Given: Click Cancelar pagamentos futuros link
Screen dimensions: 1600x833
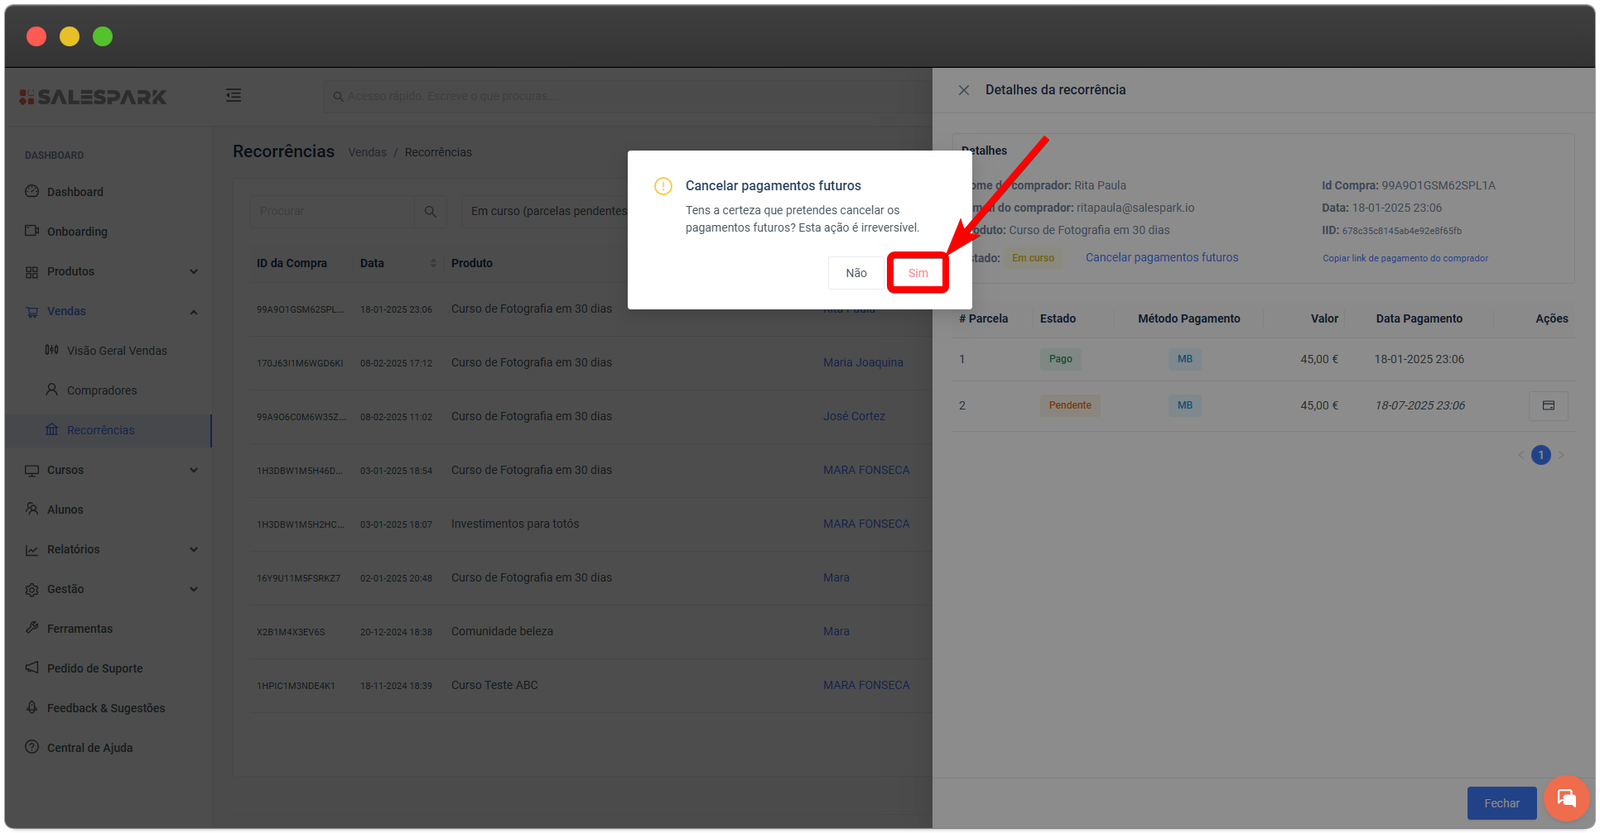Looking at the screenshot, I should pos(1161,258).
